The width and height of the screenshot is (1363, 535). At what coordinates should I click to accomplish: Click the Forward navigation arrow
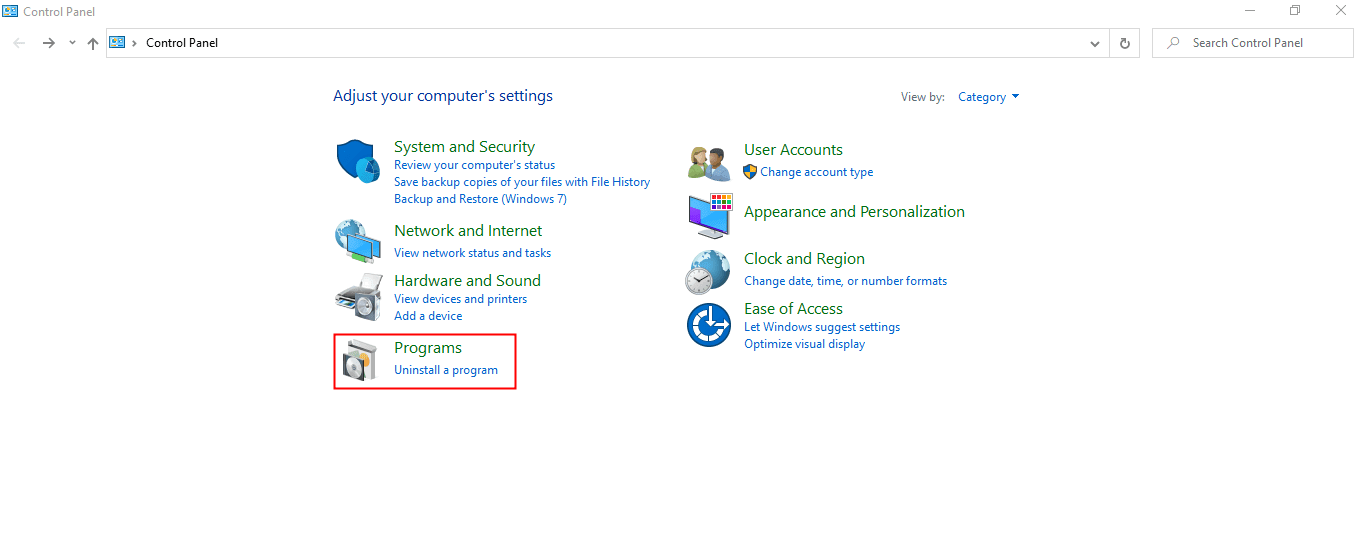coord(48,43)
